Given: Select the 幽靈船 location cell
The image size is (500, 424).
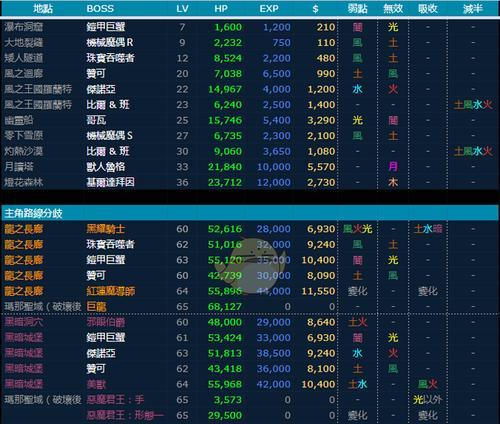Looking at the screenshot, I should 19,120.
